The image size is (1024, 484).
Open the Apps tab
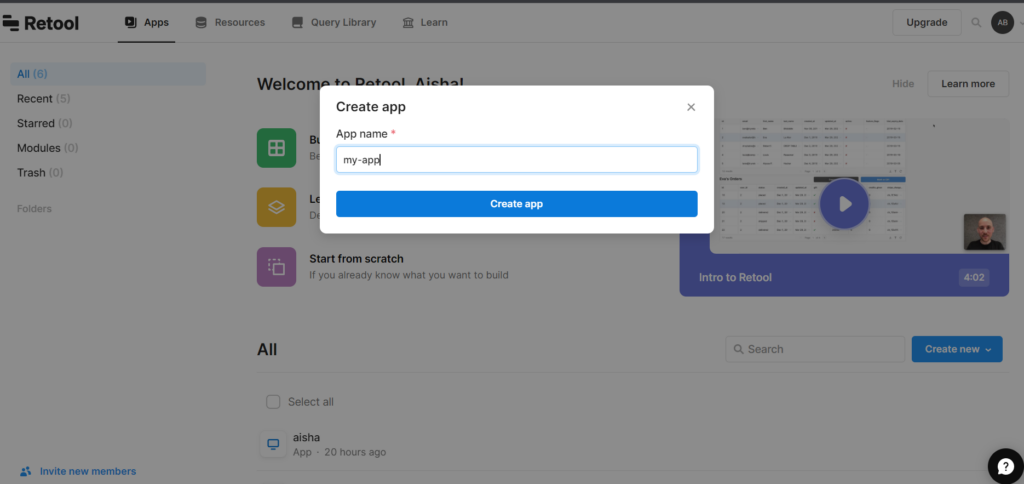click(x=146, y=22)
